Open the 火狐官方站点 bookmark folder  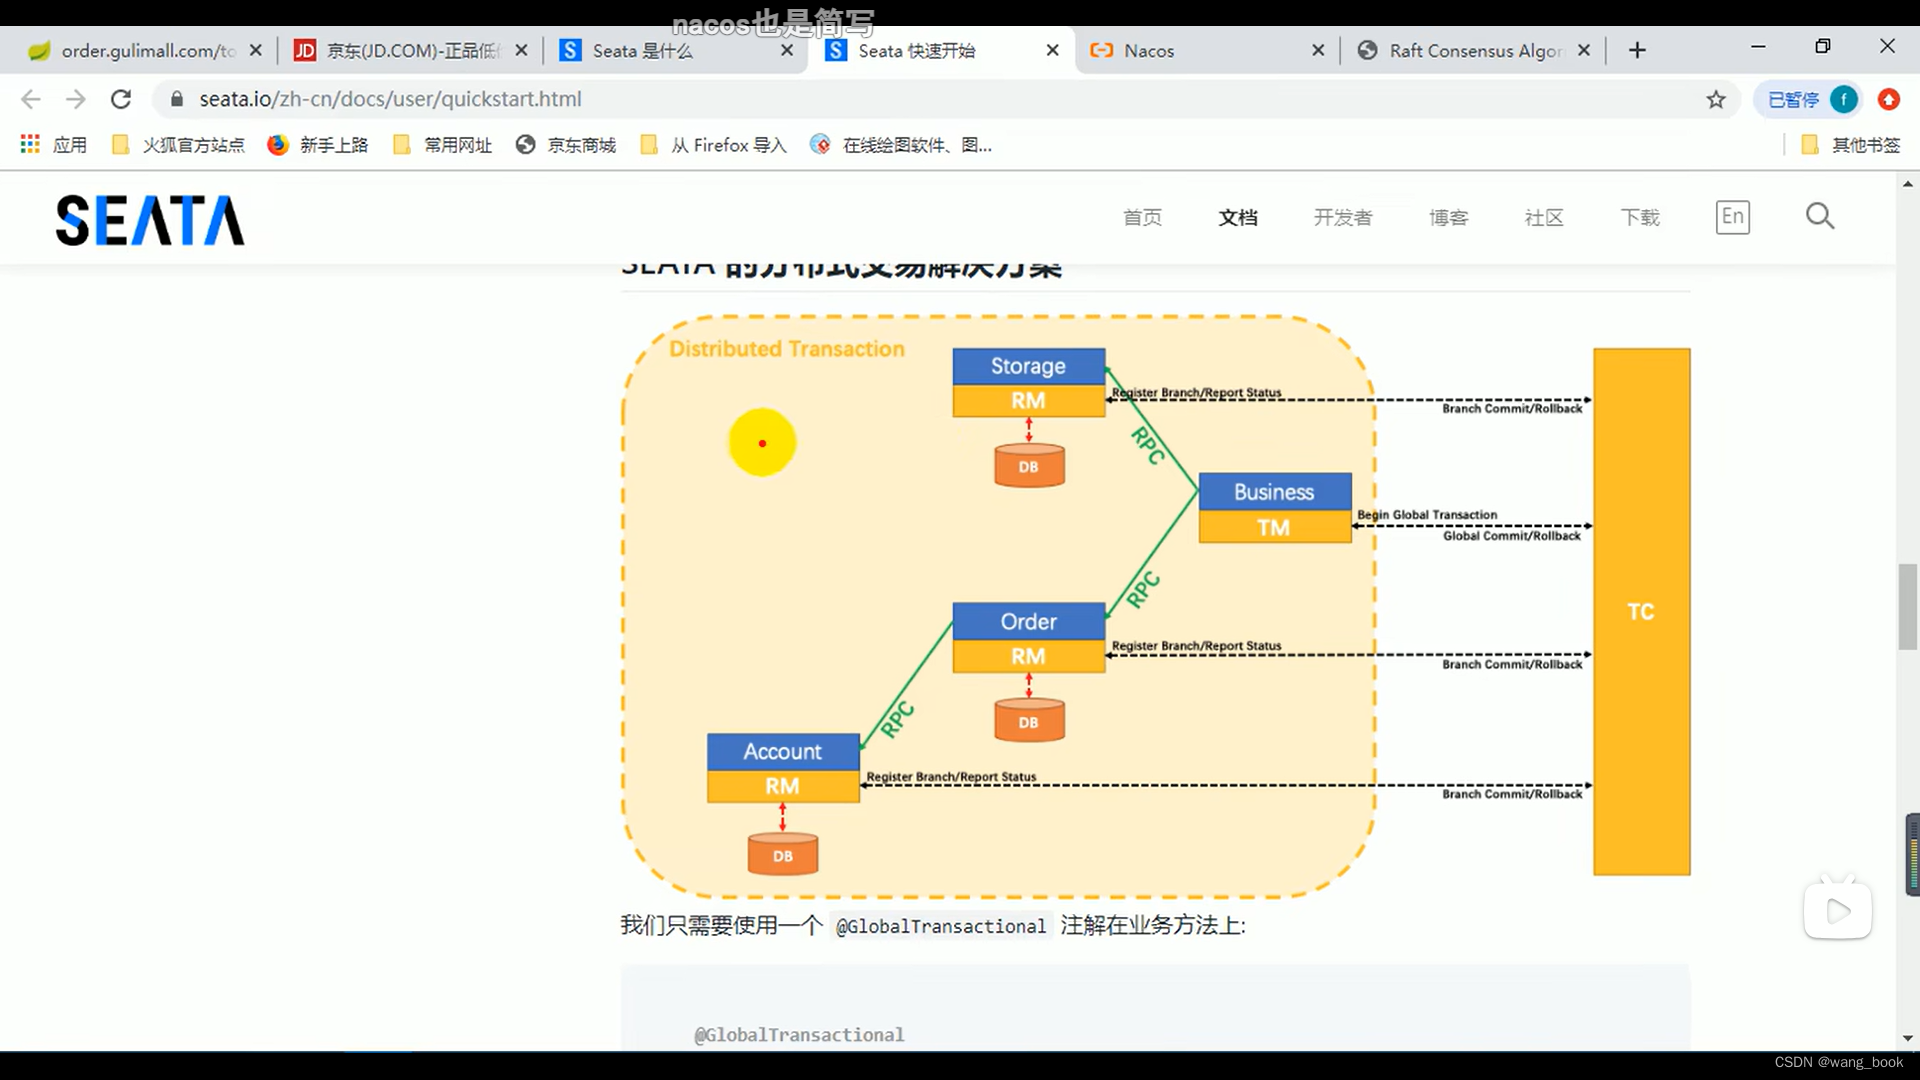178,145
